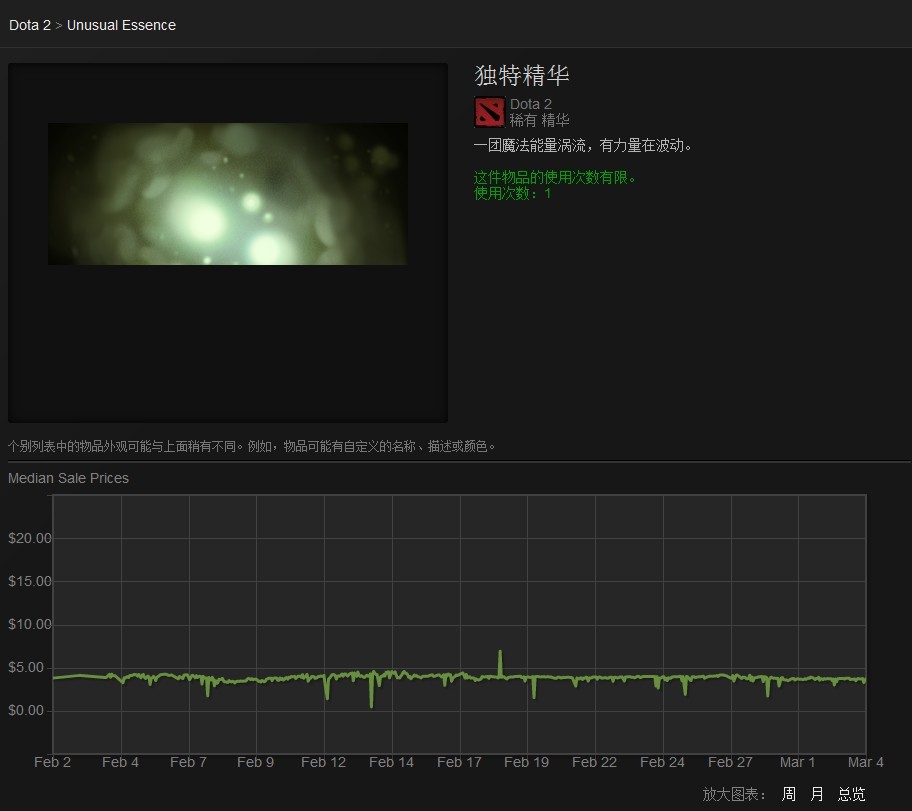The width and height of the screenshot is (912, 811).
Task: Select the Feb 2 date label on the axis
Action: [x=52, y=762]
